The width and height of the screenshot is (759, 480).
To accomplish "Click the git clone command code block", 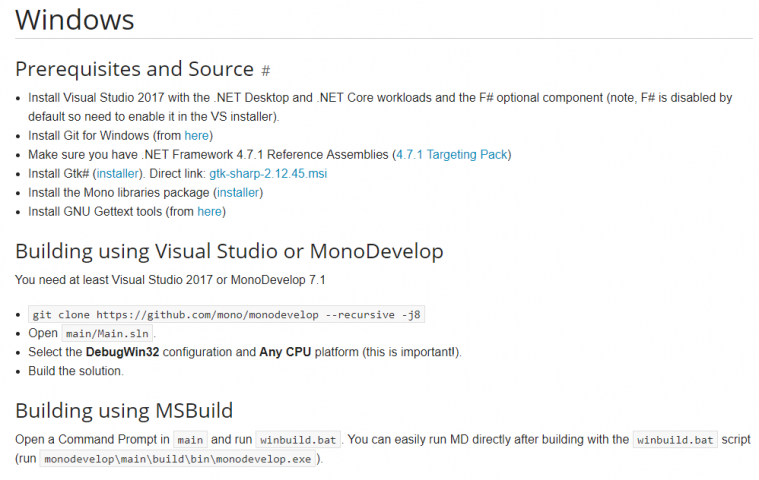I will 226,315.
